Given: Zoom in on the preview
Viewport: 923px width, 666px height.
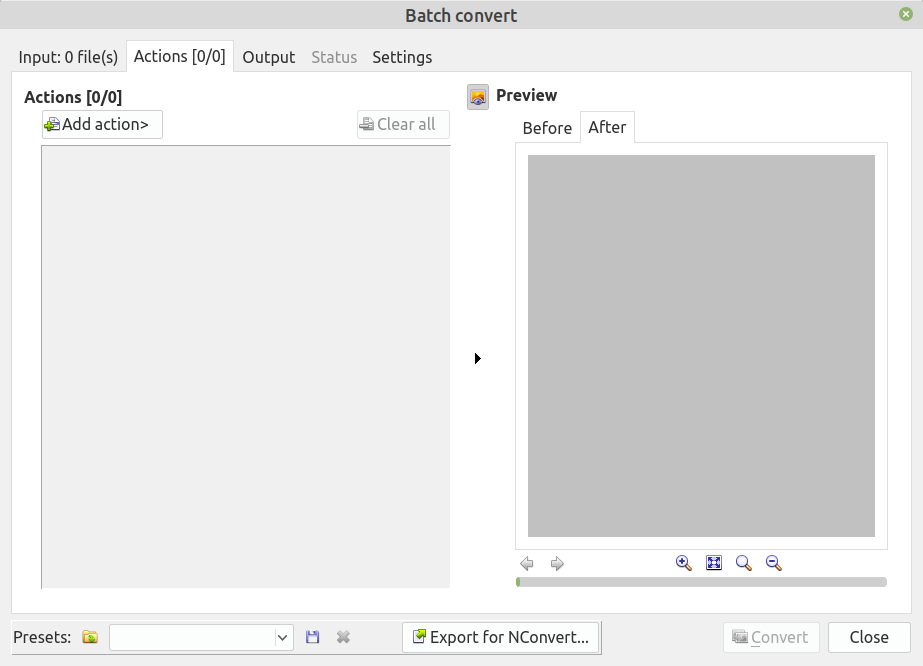Looking at the screenshot, I should click(683, 563).
